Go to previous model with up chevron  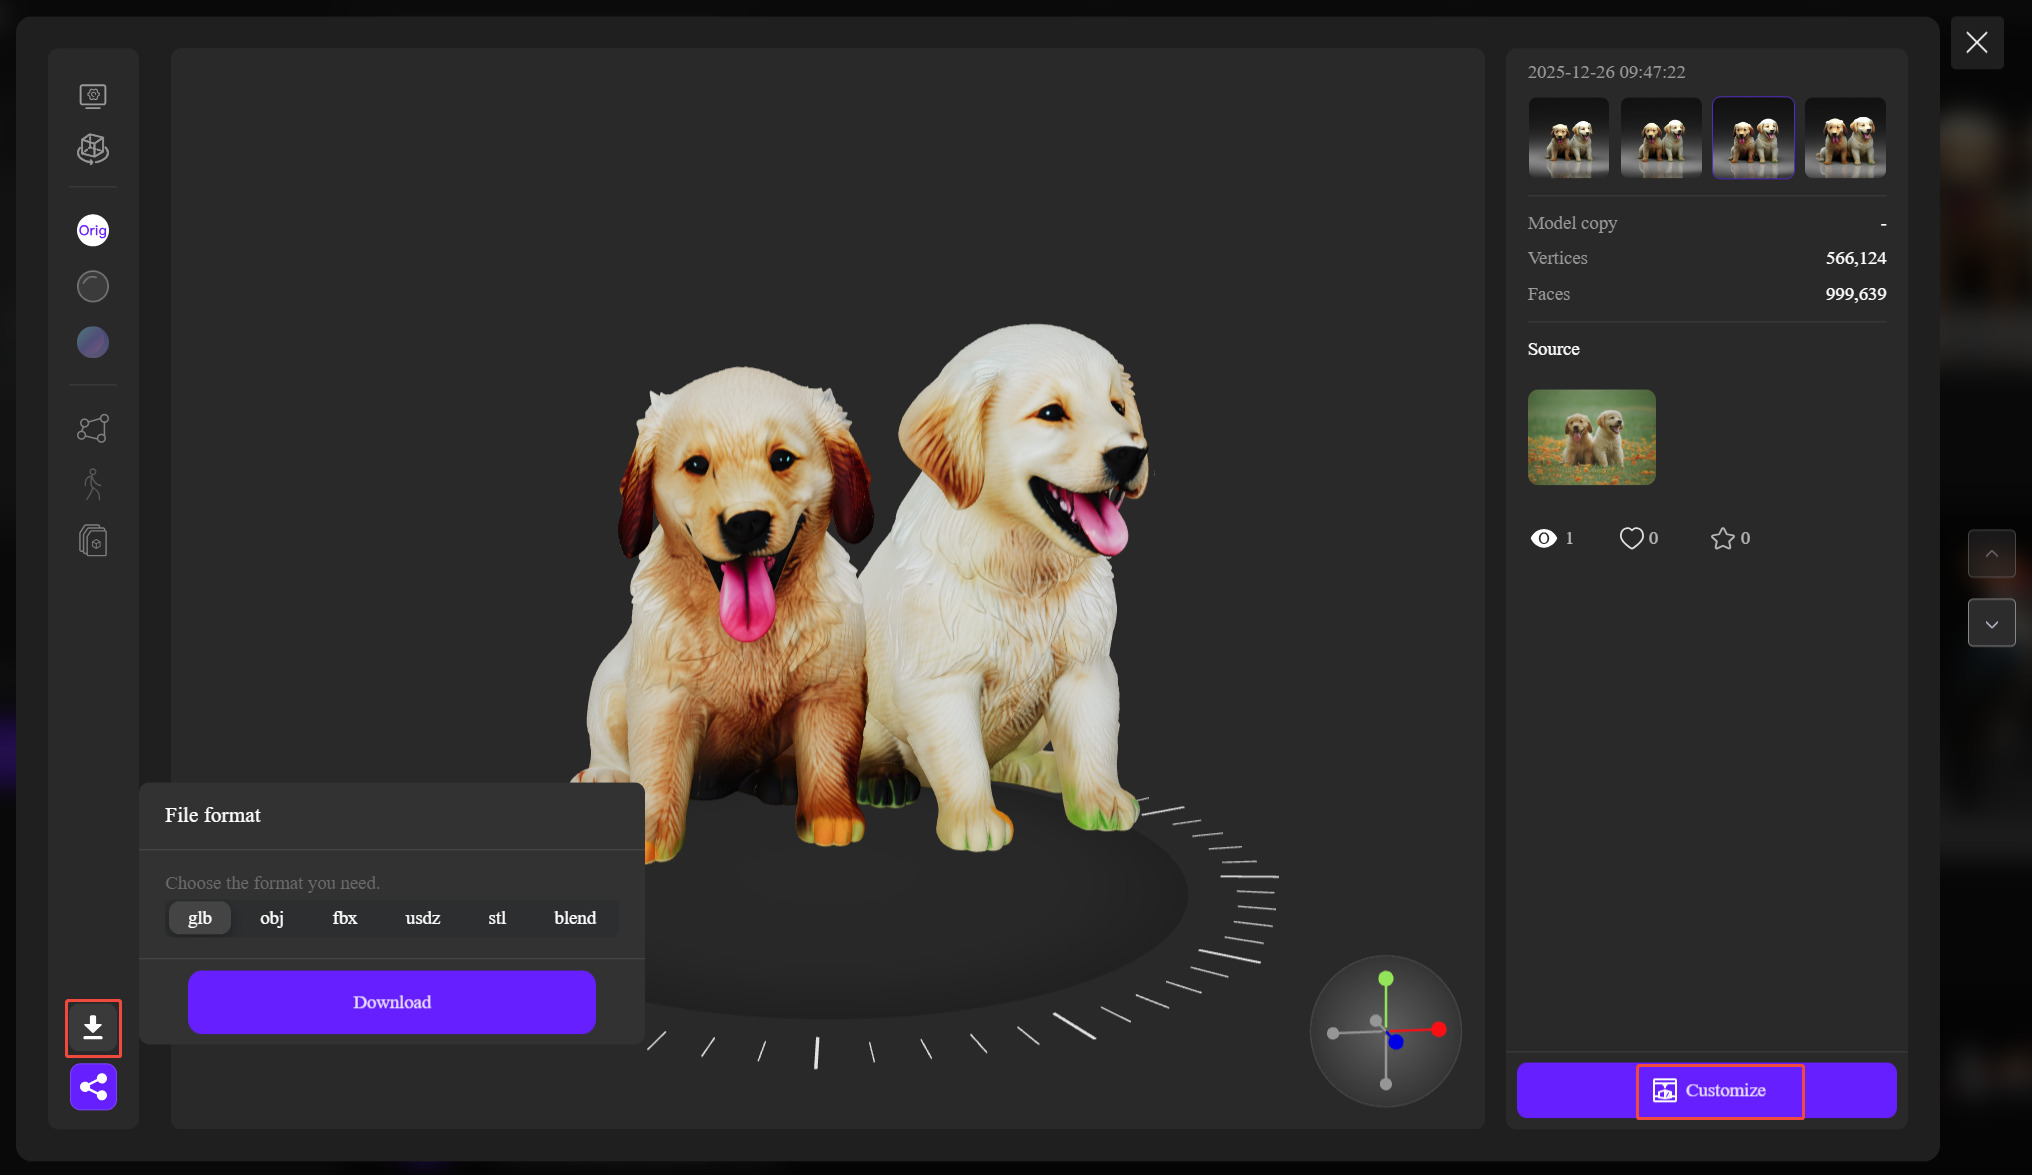pyautogui.click(x=1991, y=553)
